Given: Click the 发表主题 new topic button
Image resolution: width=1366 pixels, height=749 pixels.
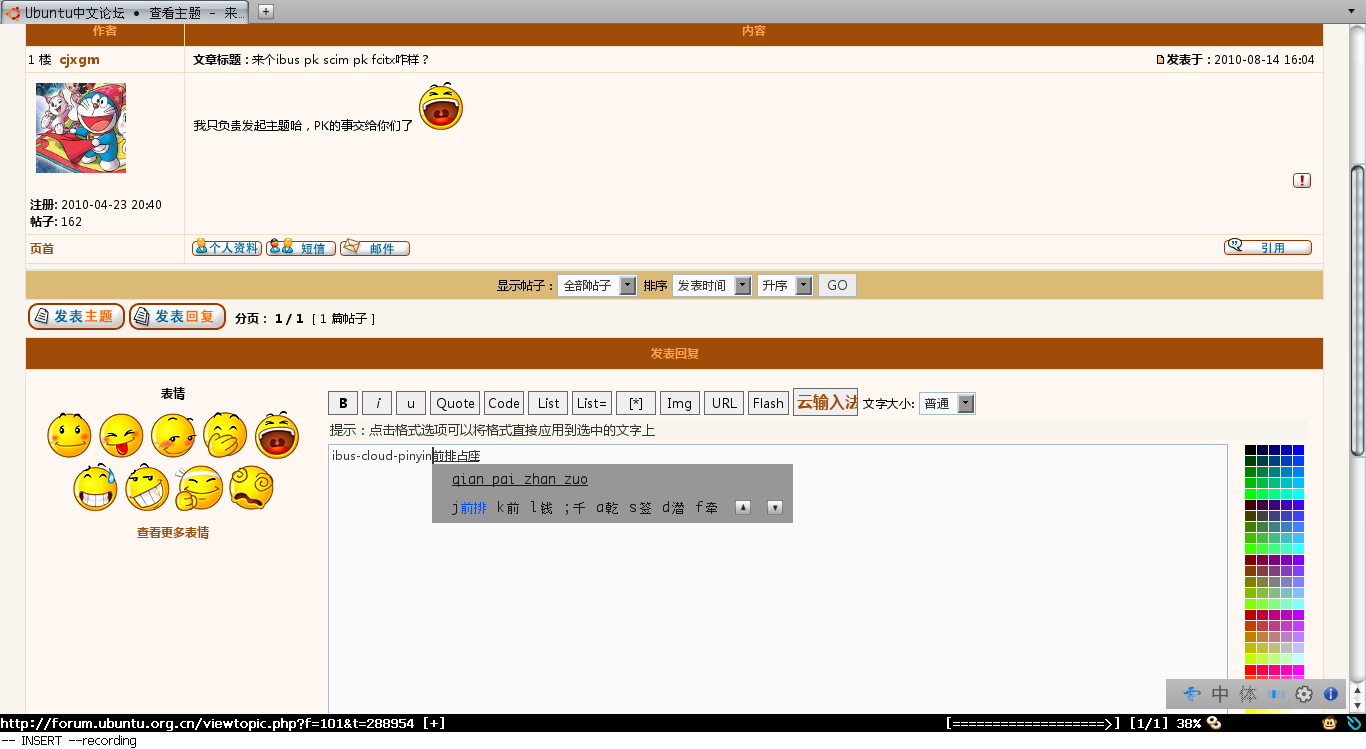Looking at the screenshot, I should (77, 317).
